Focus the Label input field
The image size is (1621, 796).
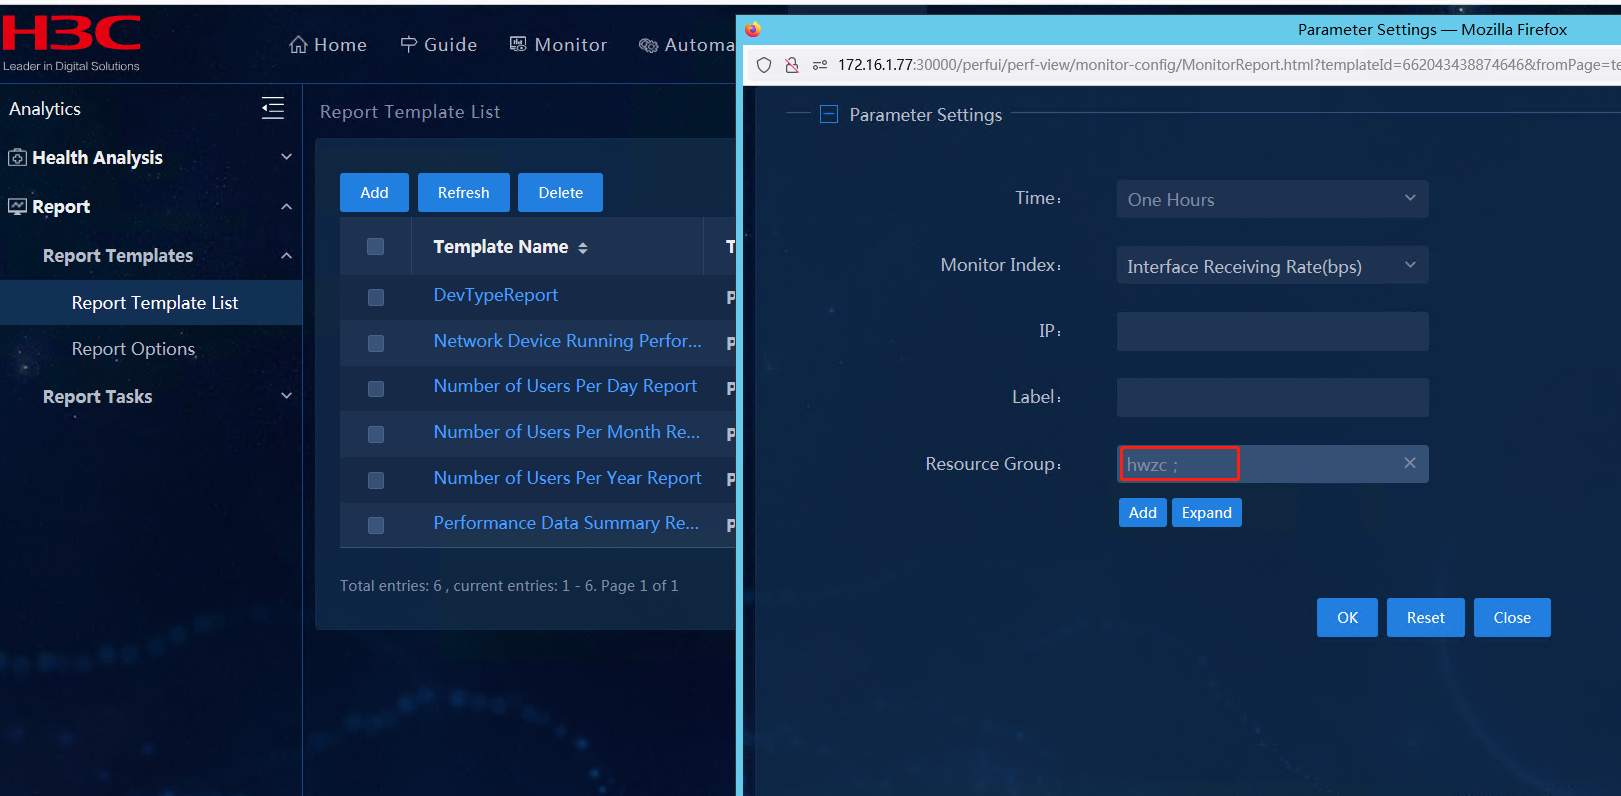(1272, 397)
